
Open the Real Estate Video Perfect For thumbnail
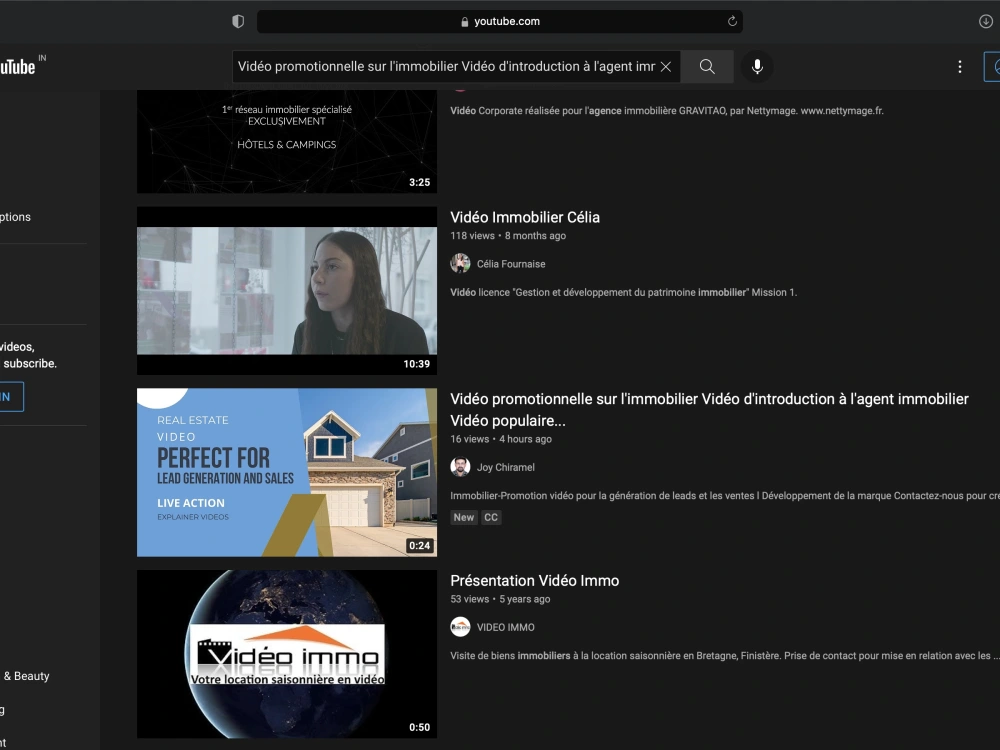click(287, 472)
